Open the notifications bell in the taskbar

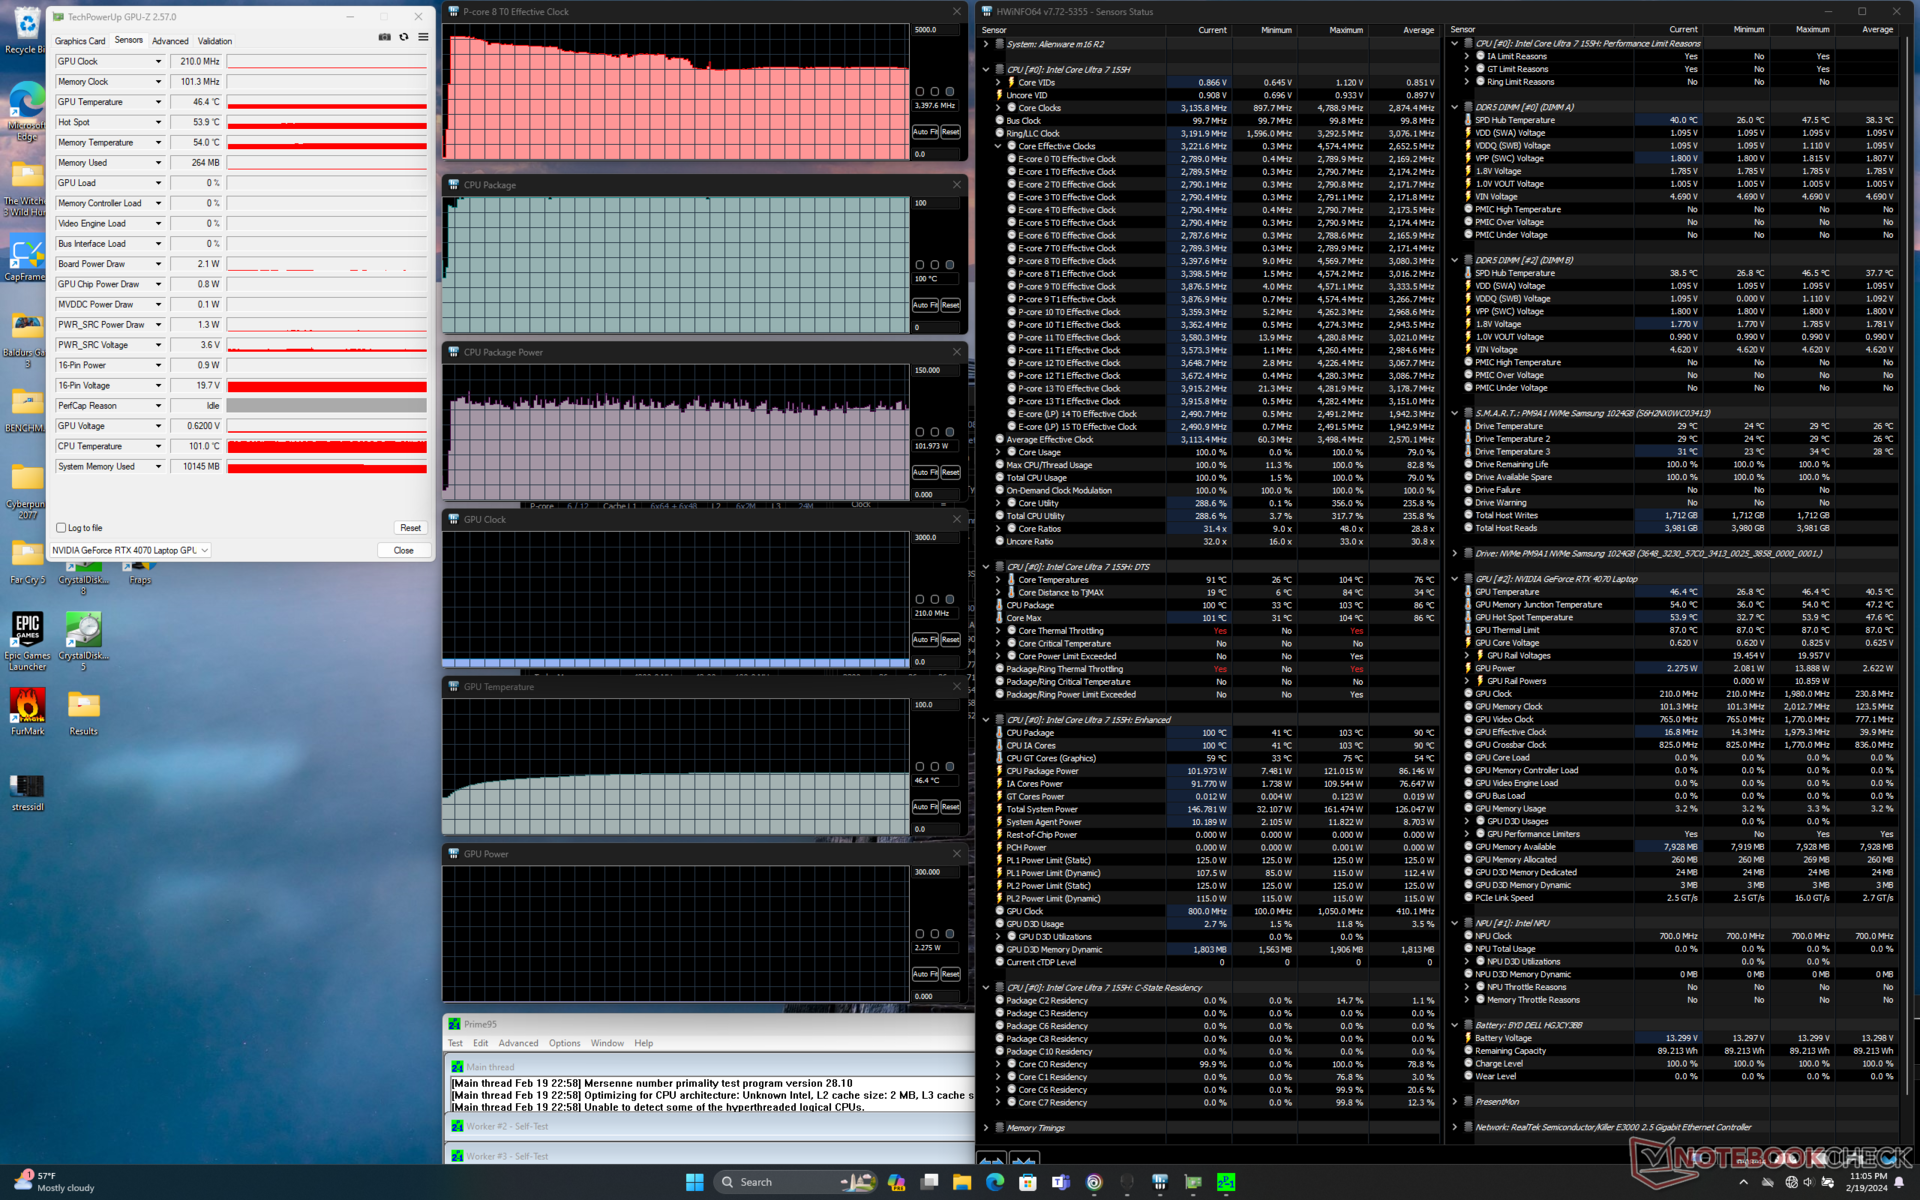(1899, 1182)
